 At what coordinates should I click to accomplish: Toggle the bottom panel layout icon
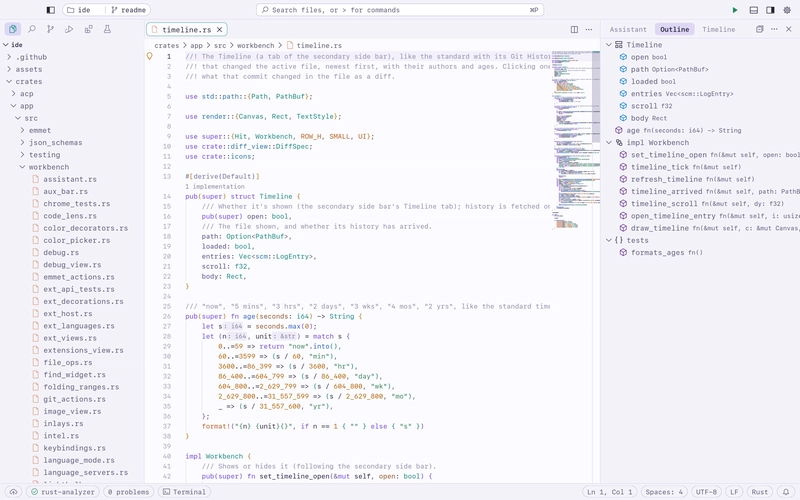(754, 10)
